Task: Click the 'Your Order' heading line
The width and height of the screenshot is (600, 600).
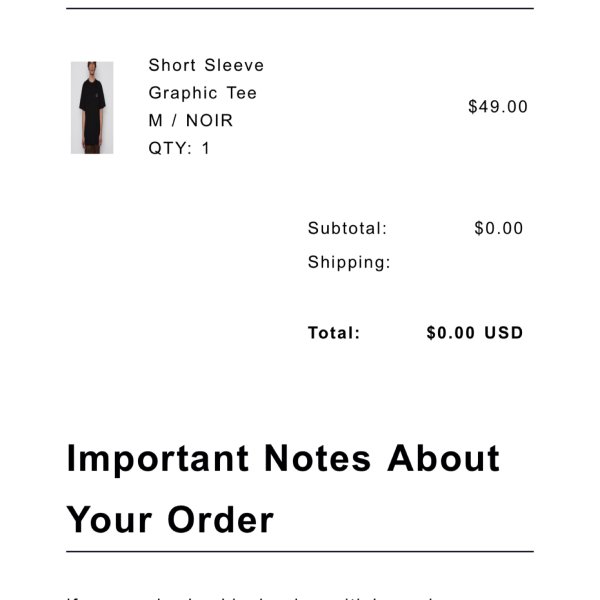Action: pos(170,520)
